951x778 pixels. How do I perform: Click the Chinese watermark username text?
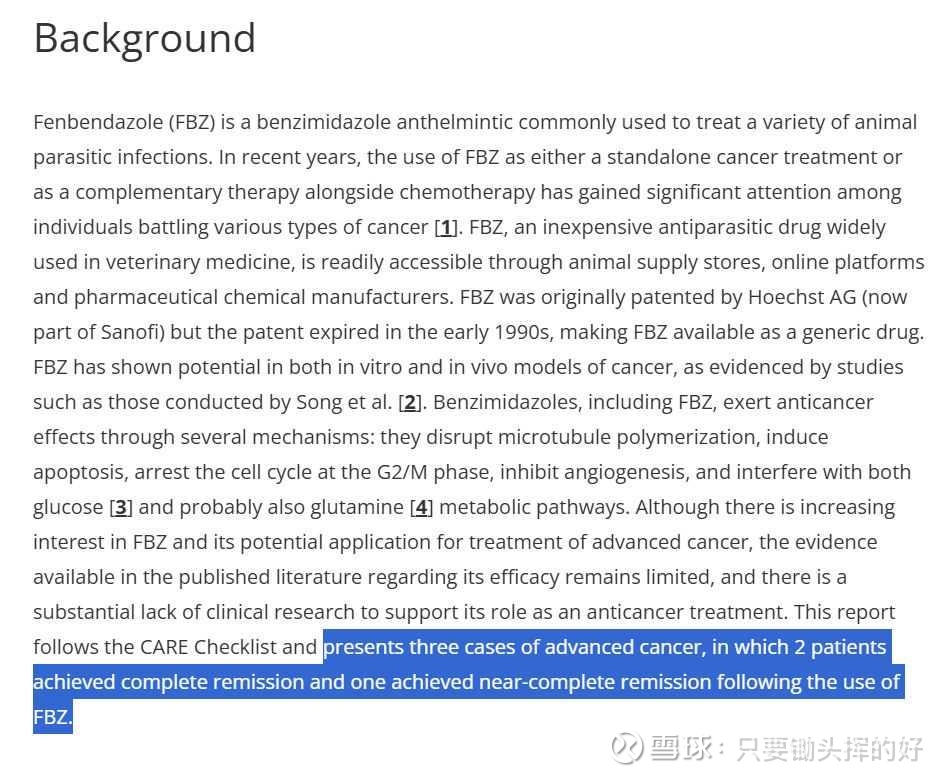(830, 749)
